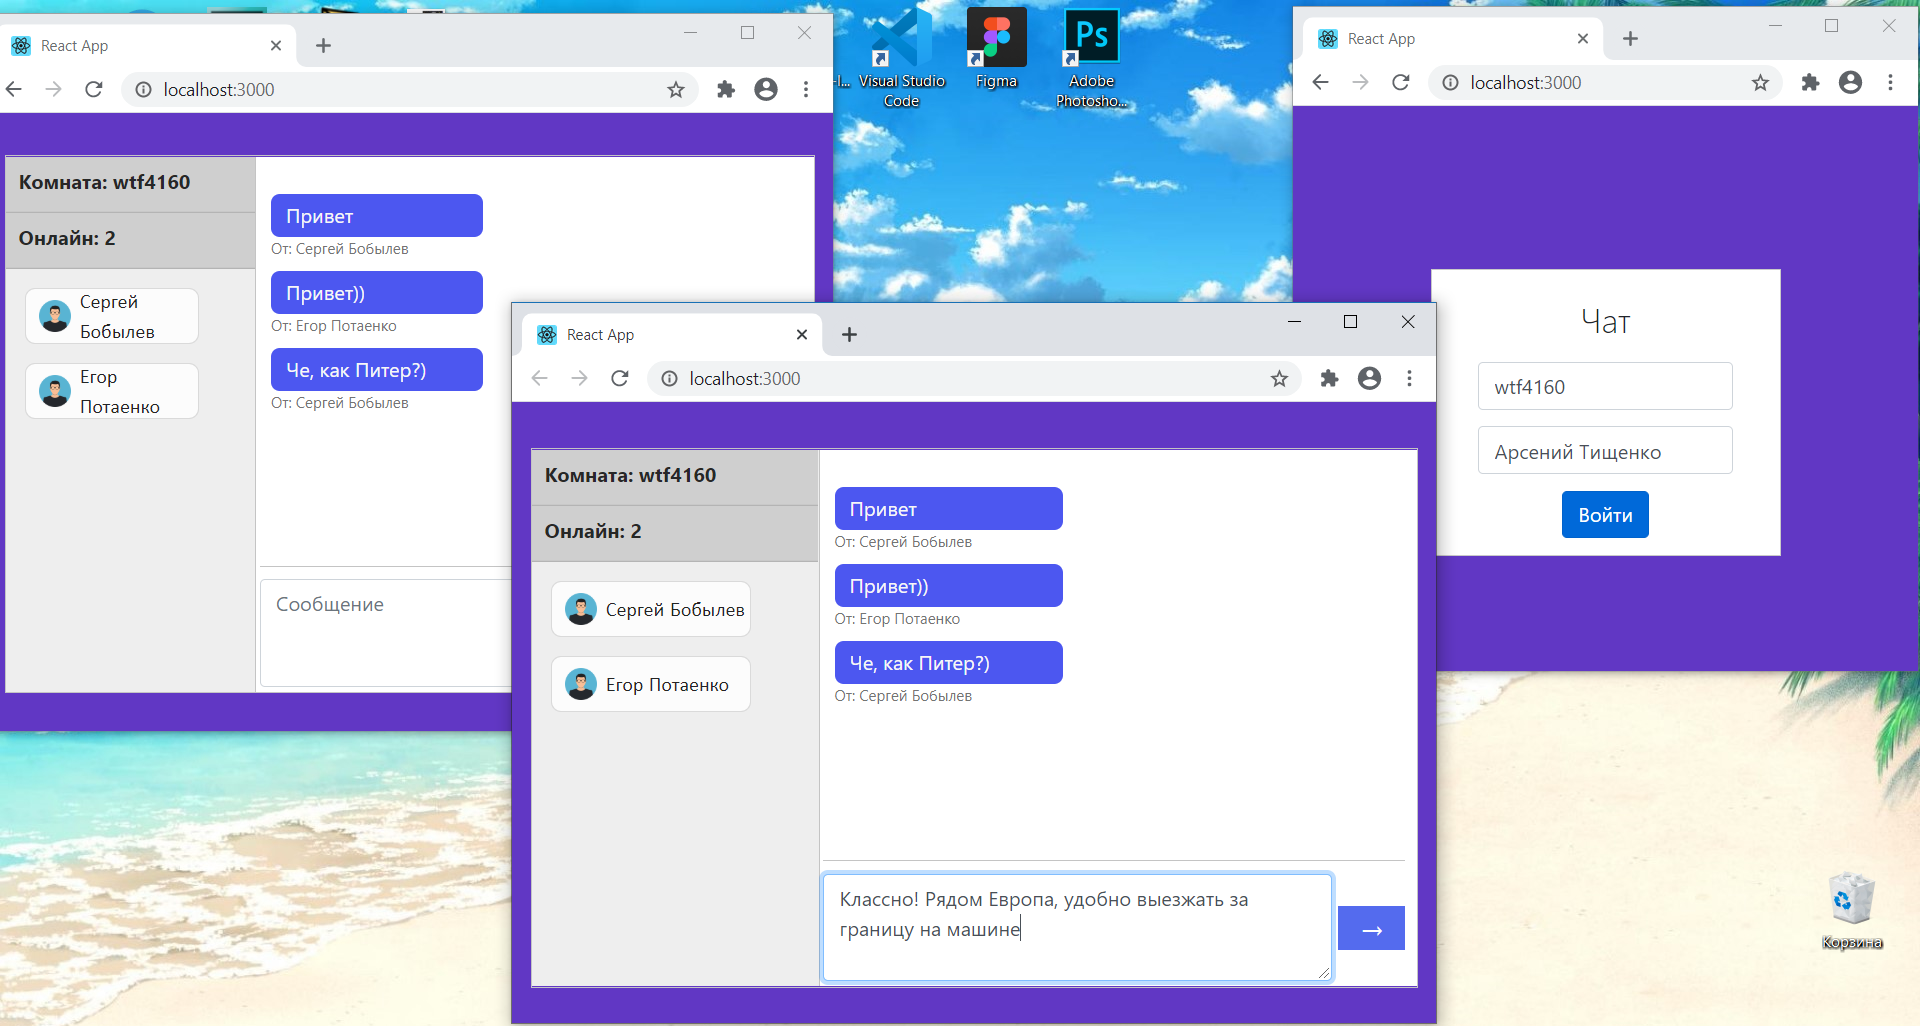Click the site info icon next to localhost:3000
This screenshot has width=1920, height=1026.
(667, 378)
